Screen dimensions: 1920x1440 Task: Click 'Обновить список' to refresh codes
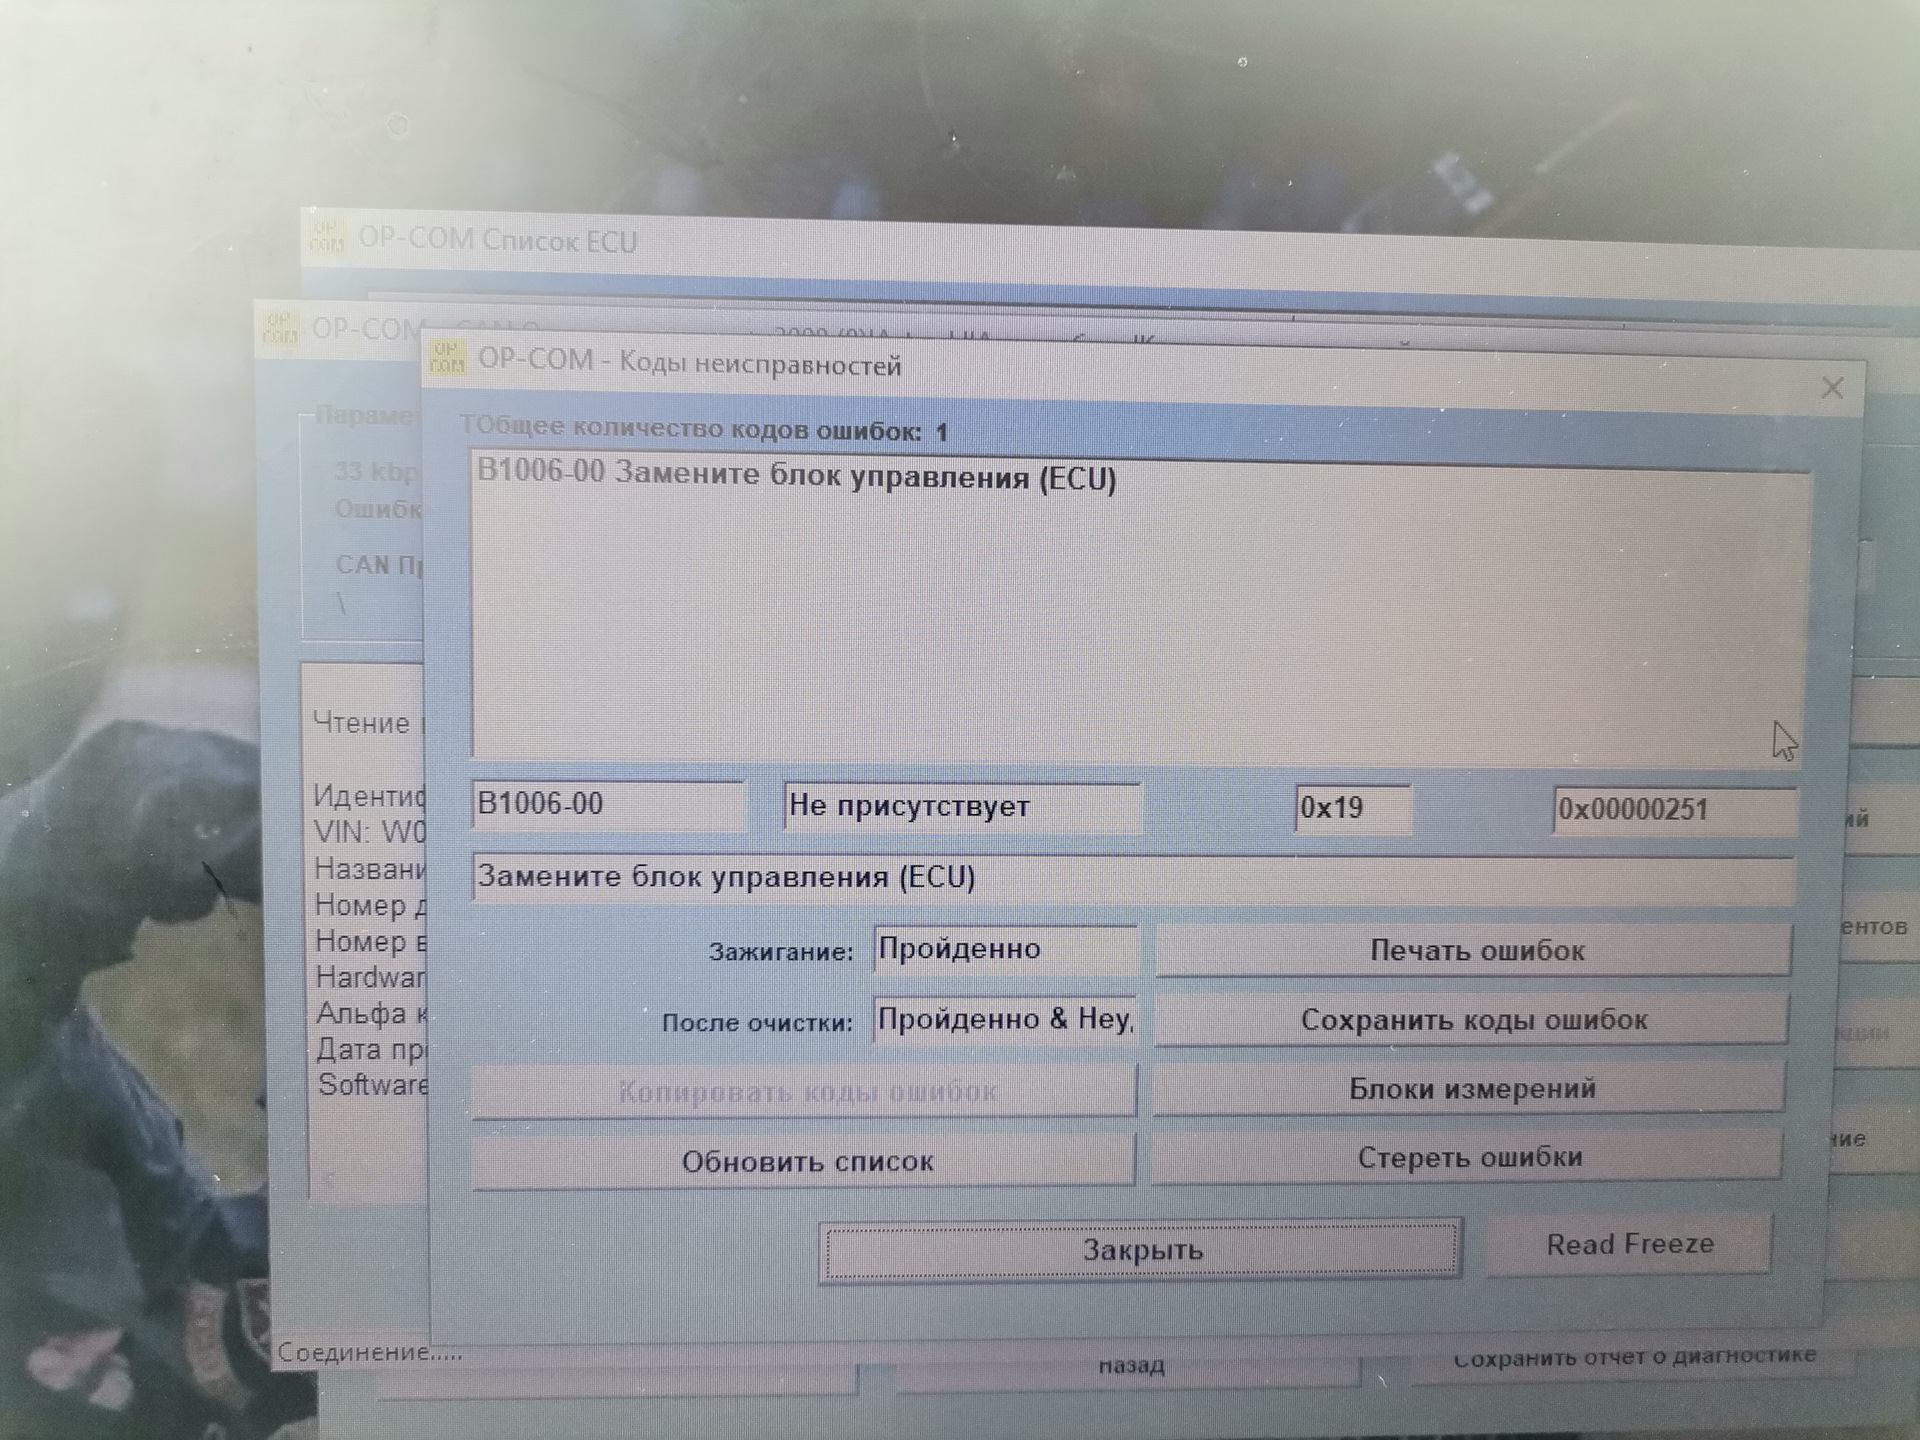pyautogui.click(x=805, y=1161)
